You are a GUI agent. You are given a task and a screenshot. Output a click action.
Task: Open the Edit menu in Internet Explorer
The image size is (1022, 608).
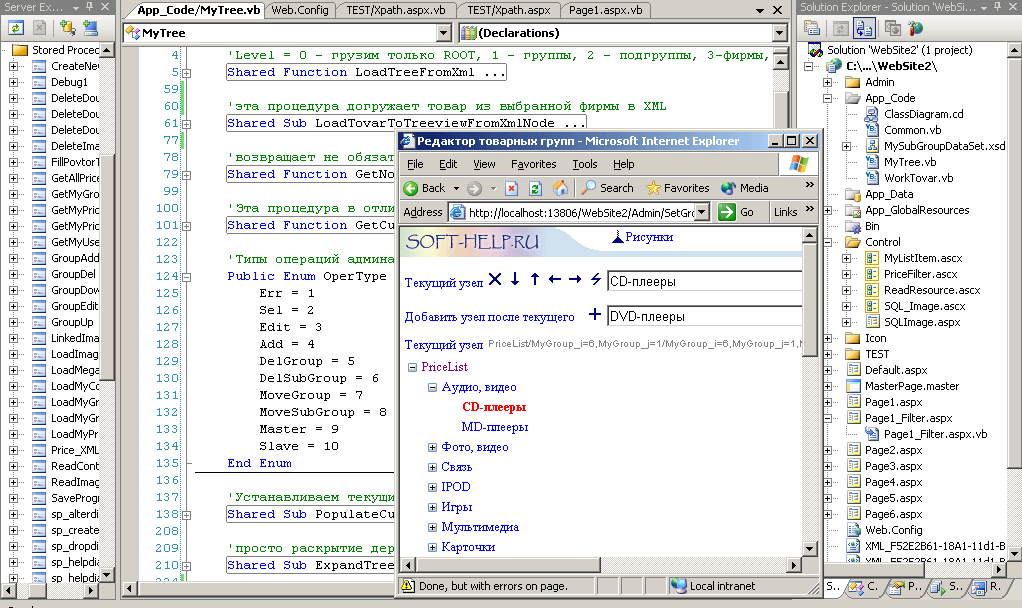pos(448,164)
